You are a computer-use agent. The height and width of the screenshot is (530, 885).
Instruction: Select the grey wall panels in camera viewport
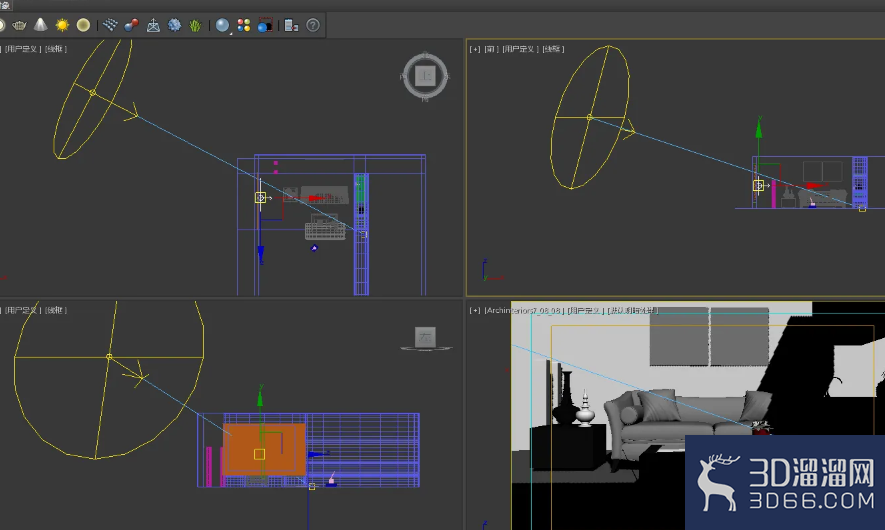[709, 336]
